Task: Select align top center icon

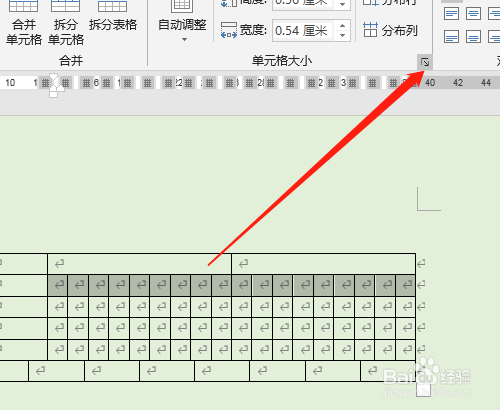Action: click(x=473, y=13)
